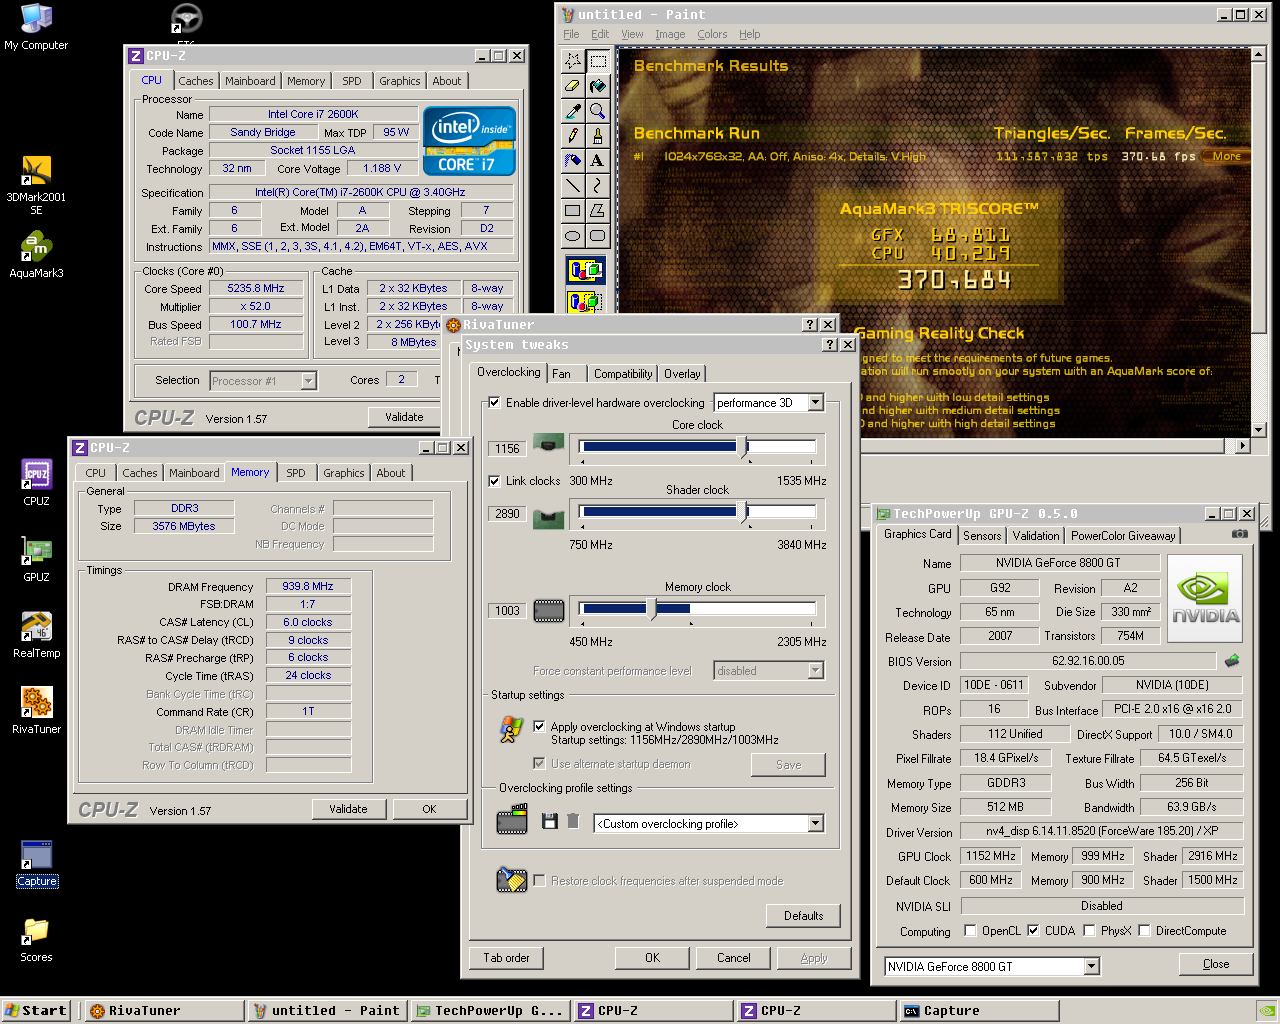Open the Image menu in Paint
This screenshot has height=1024, width=1280.
(x=670, y=34)
